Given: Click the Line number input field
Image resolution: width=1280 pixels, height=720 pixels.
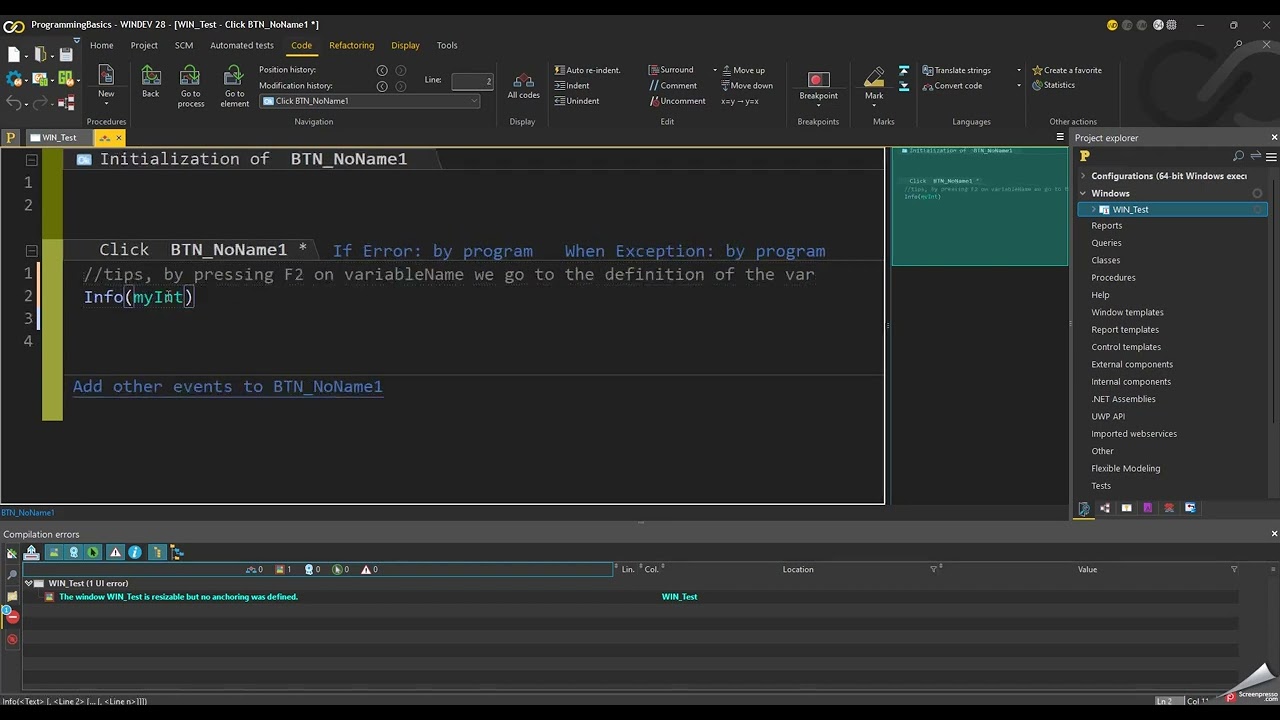Looking at the screenshot, I should coord(472,80).
